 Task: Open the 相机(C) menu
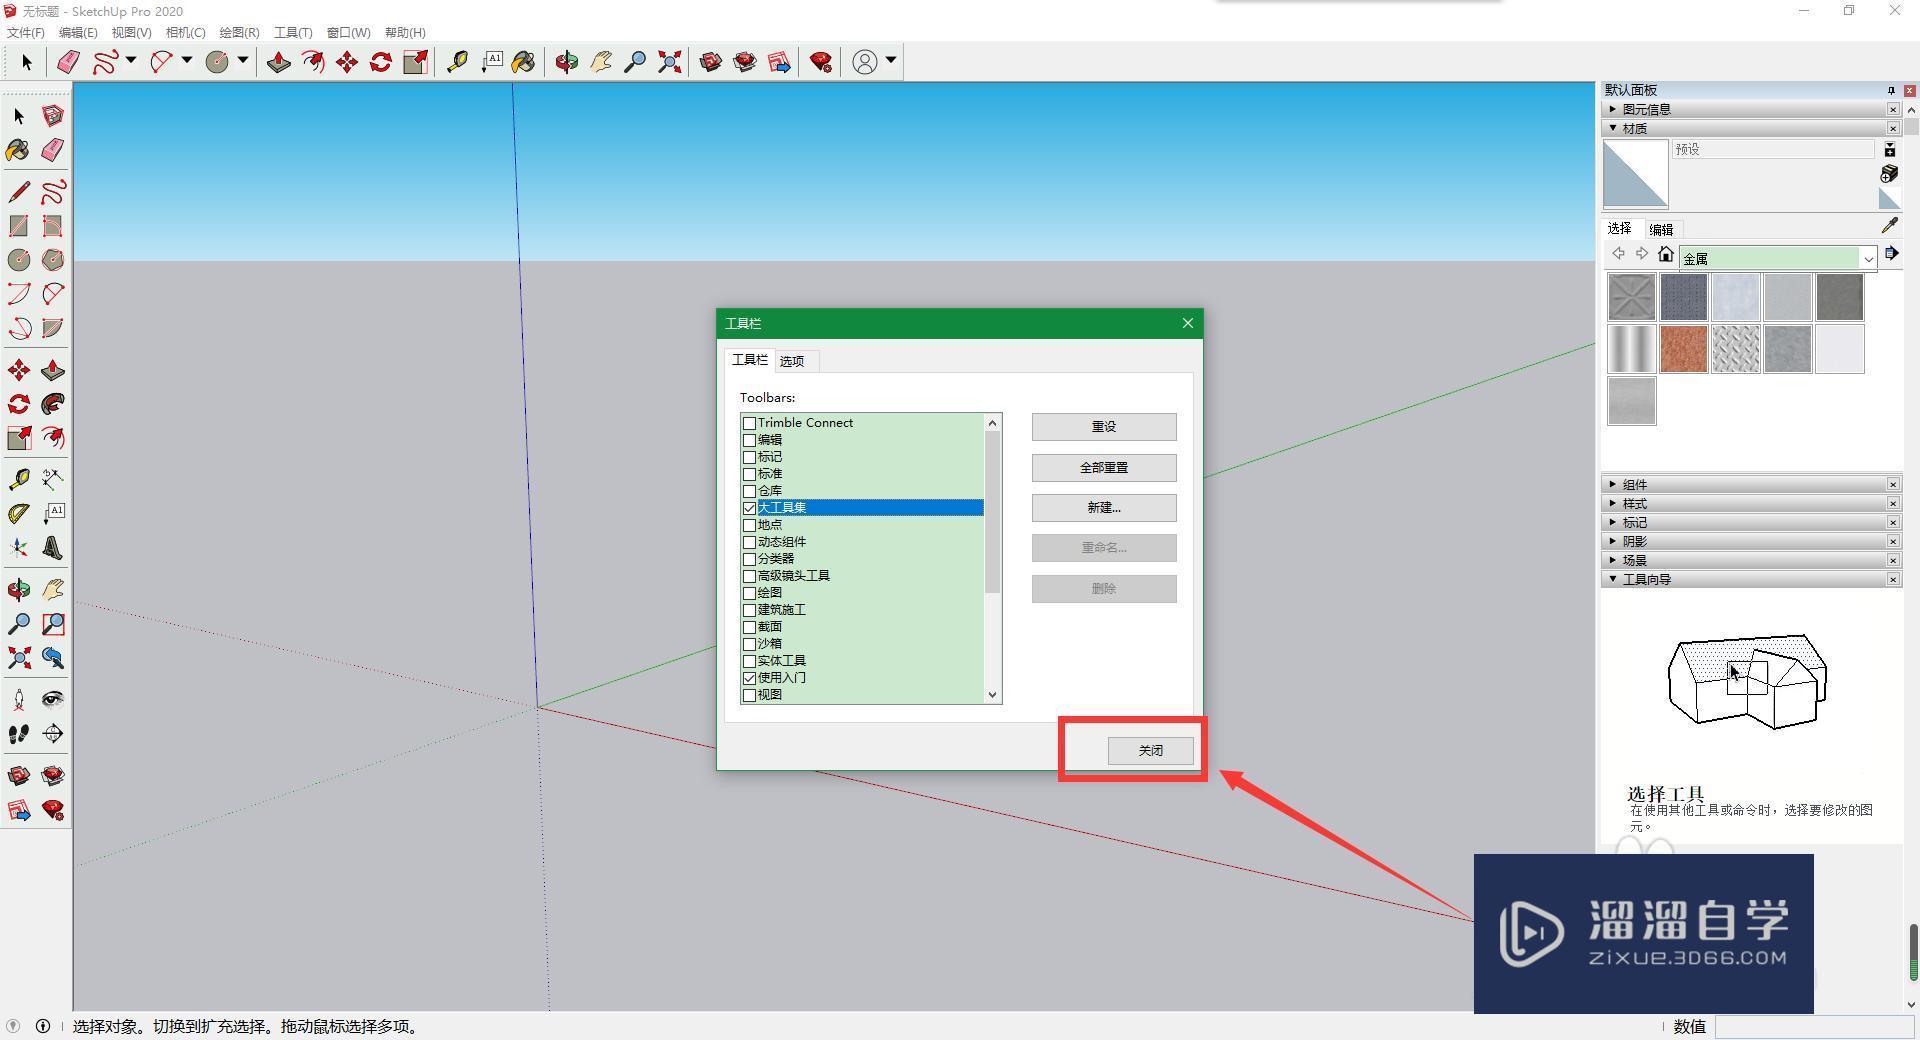(185, 32)
